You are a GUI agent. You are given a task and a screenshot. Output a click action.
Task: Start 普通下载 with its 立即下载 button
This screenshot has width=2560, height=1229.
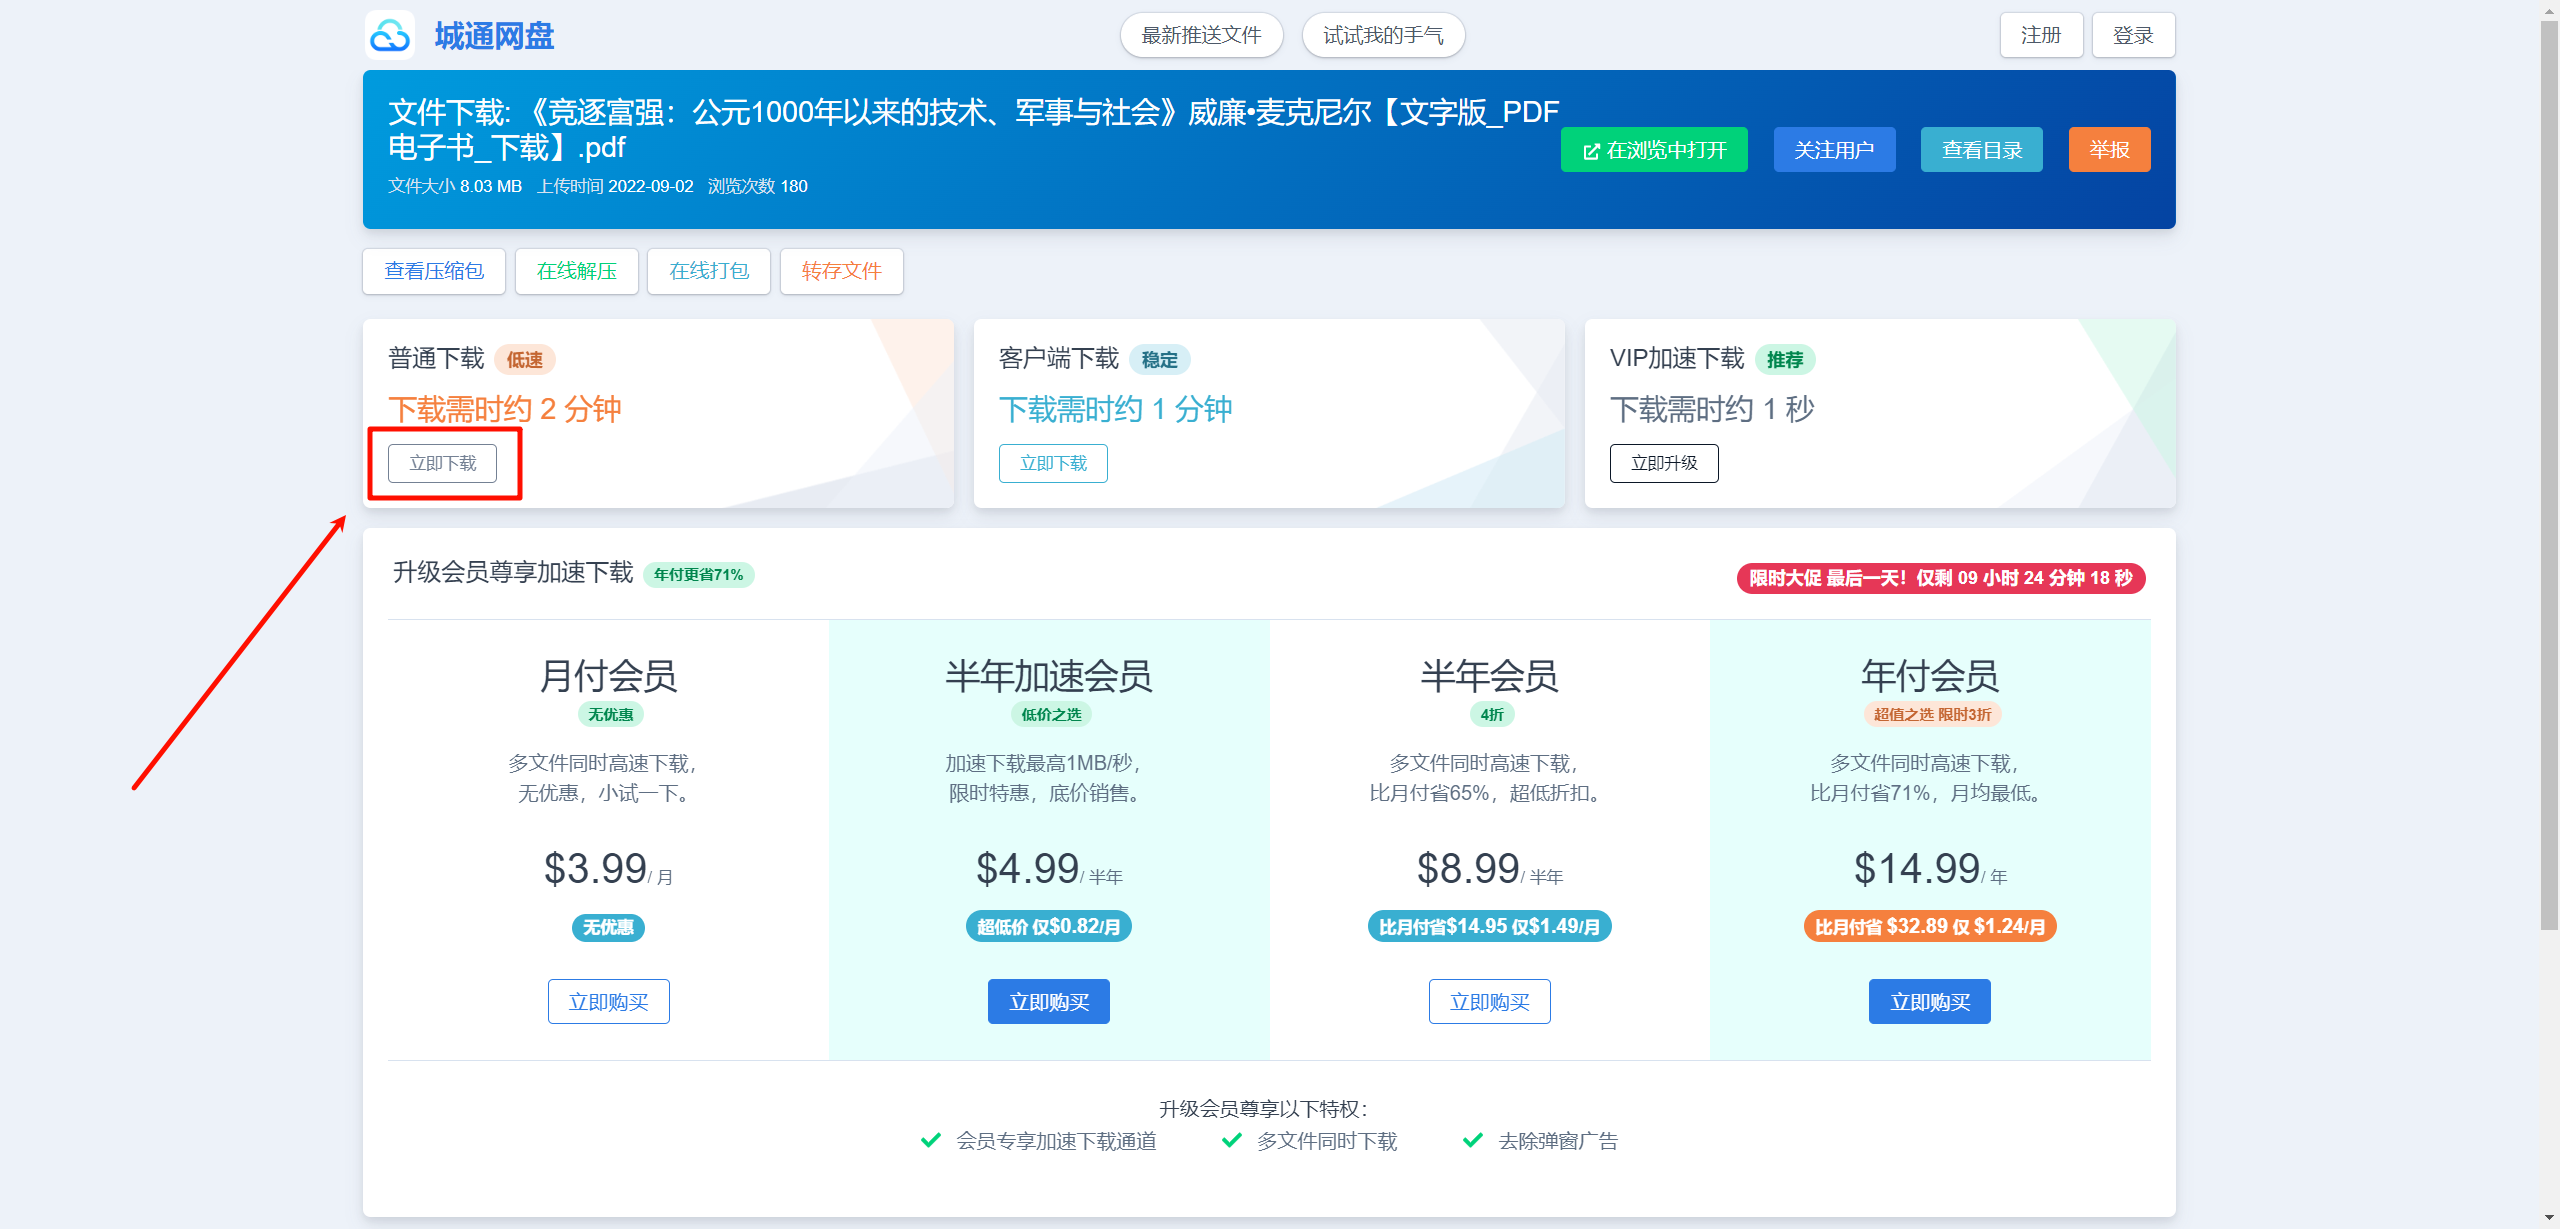coord(442,463)
